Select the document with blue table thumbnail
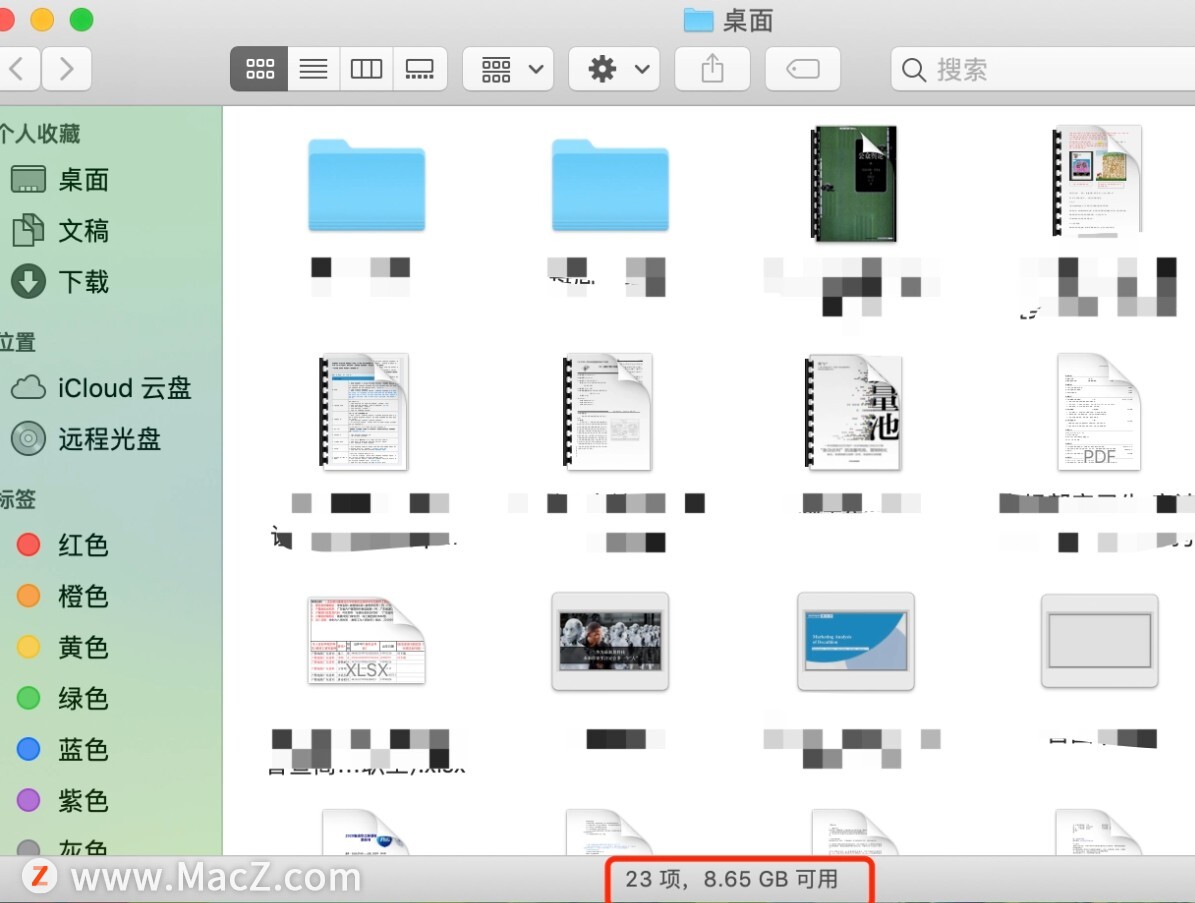 pos(364,411)
